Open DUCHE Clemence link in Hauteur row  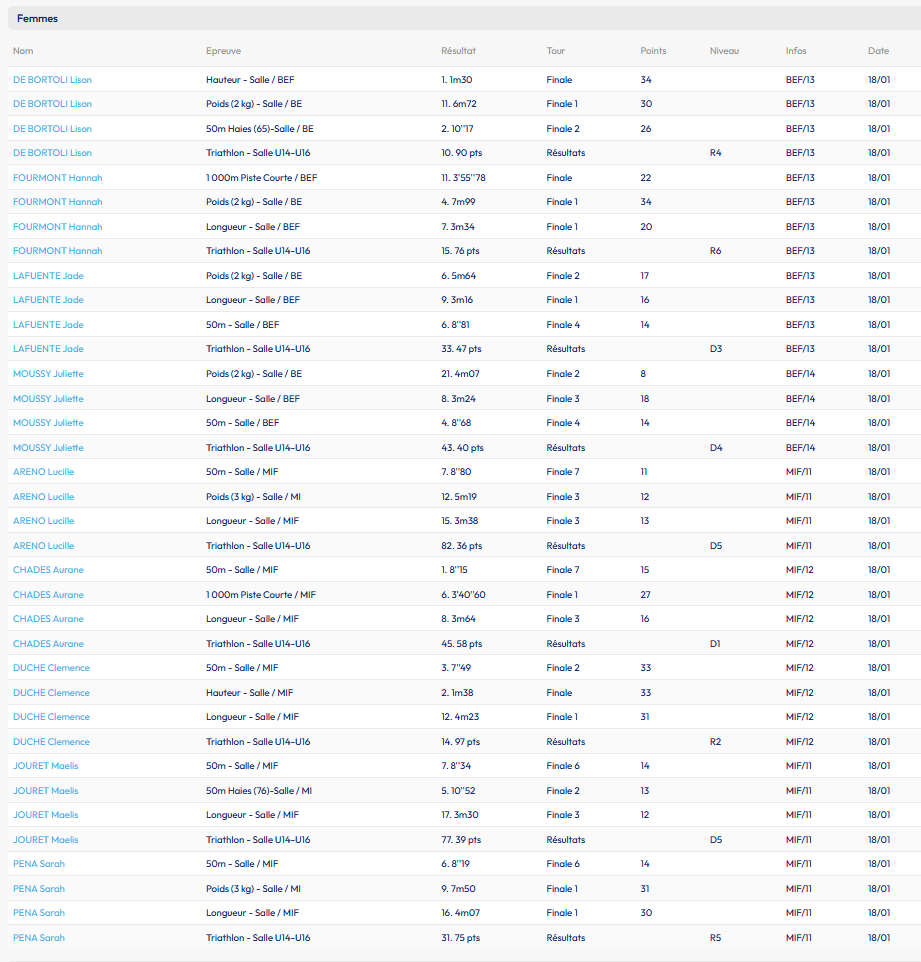point(51,693)
